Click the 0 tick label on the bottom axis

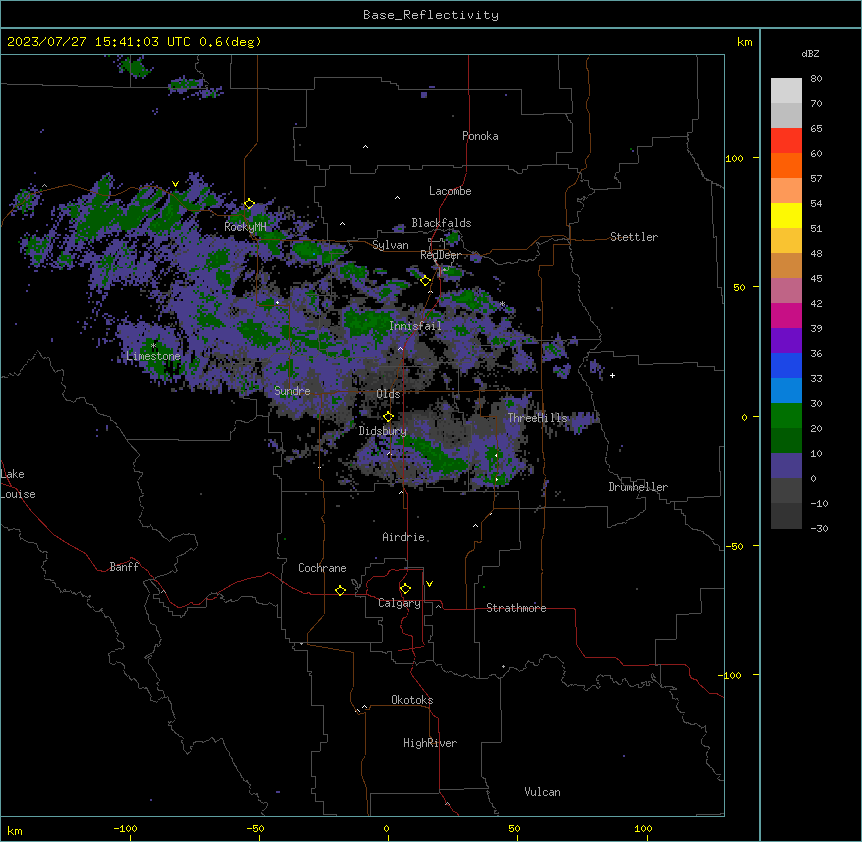point(386,828)
